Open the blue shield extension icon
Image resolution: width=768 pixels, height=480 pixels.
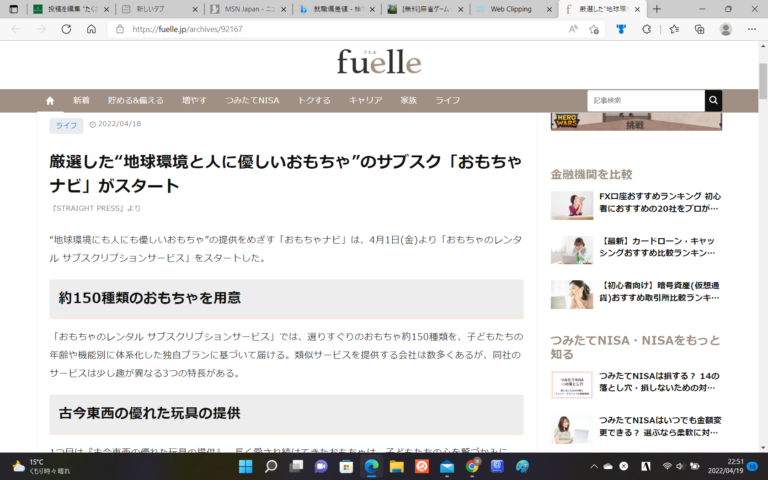[x=621, y=29]
